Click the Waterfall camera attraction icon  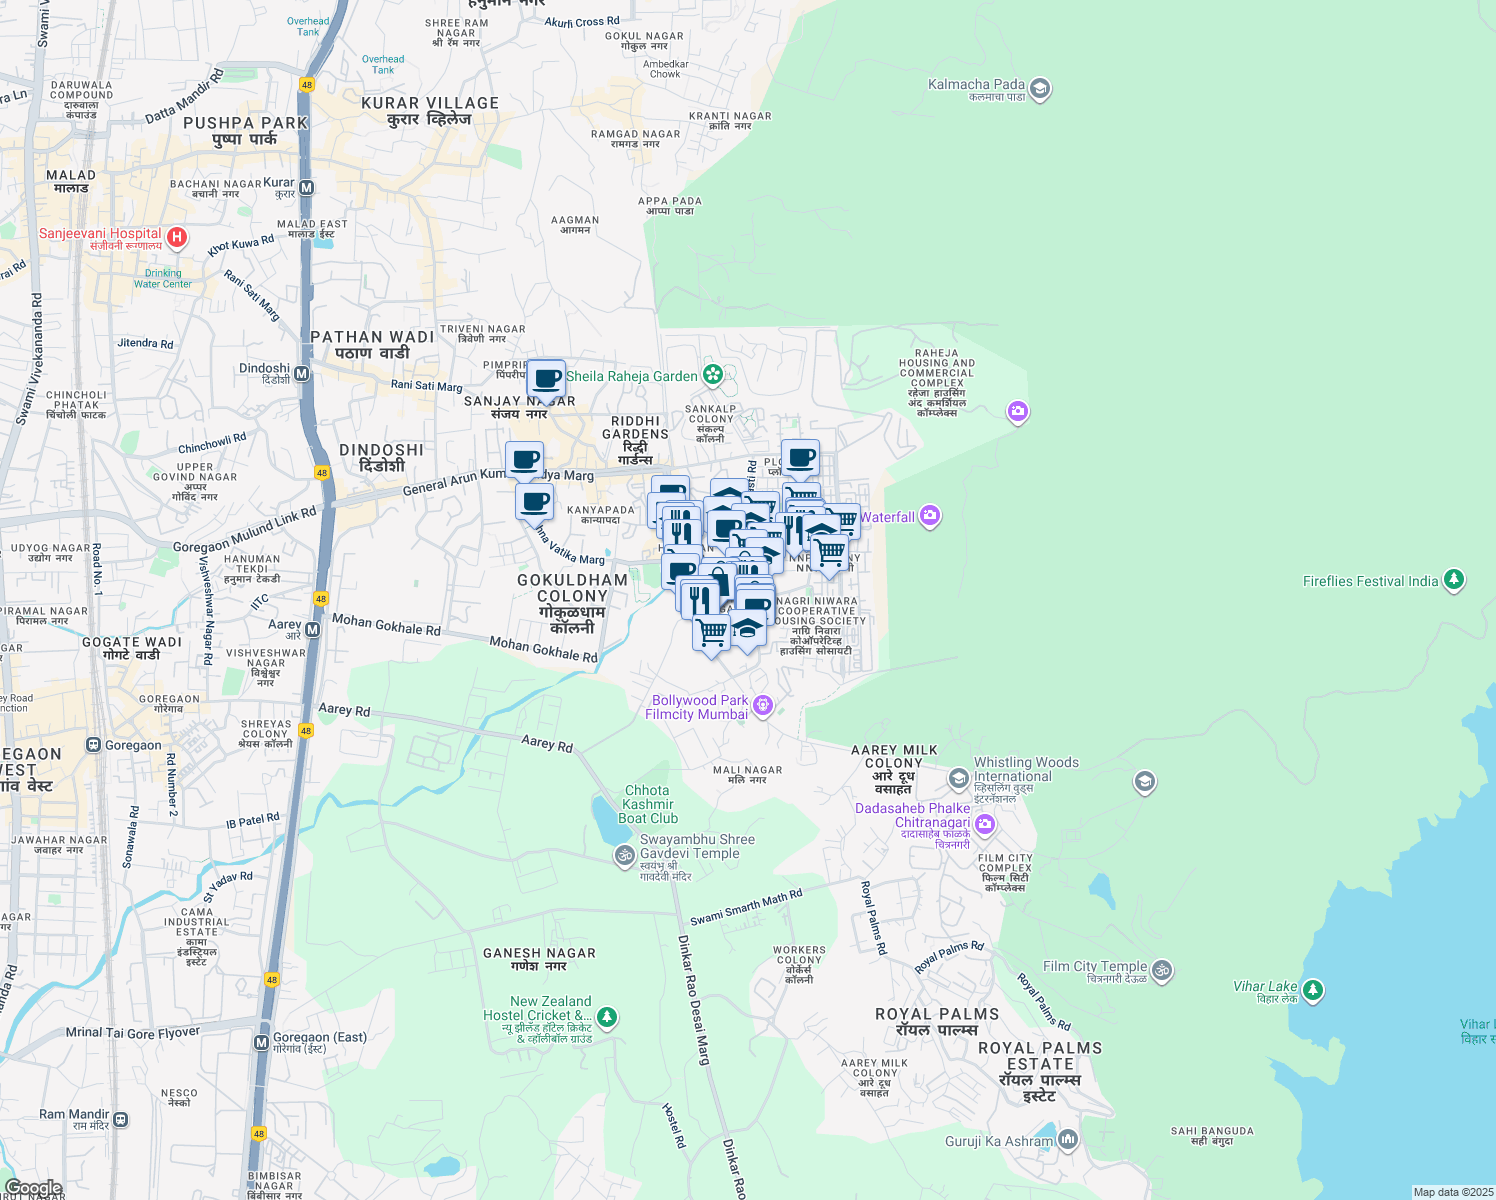click(x=930, y=516)
